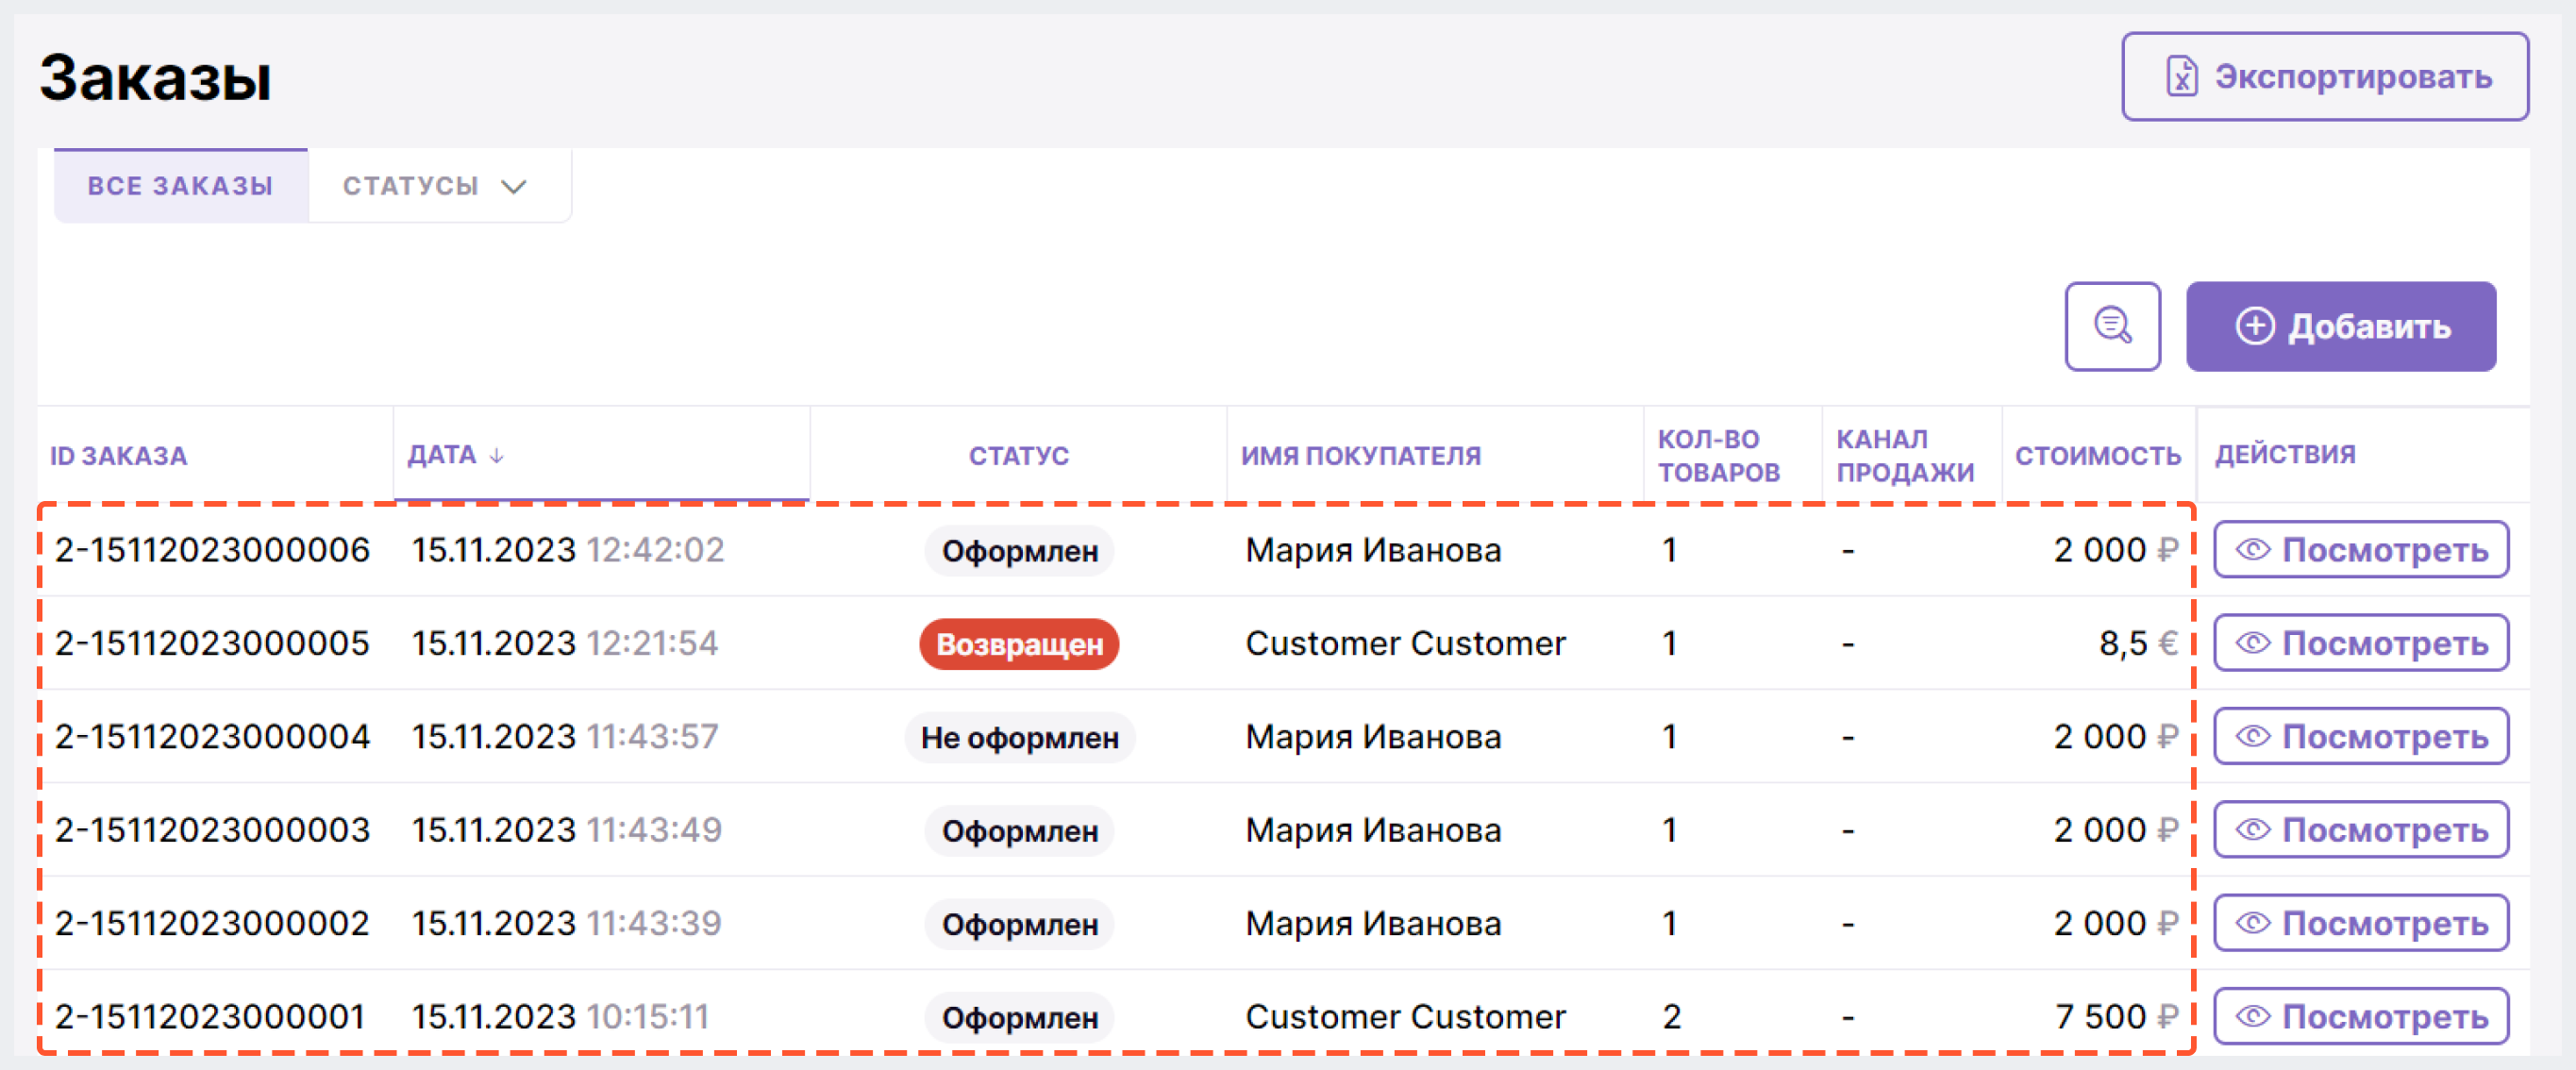Click the Кол-во товаров column header

pos(1718,455)
